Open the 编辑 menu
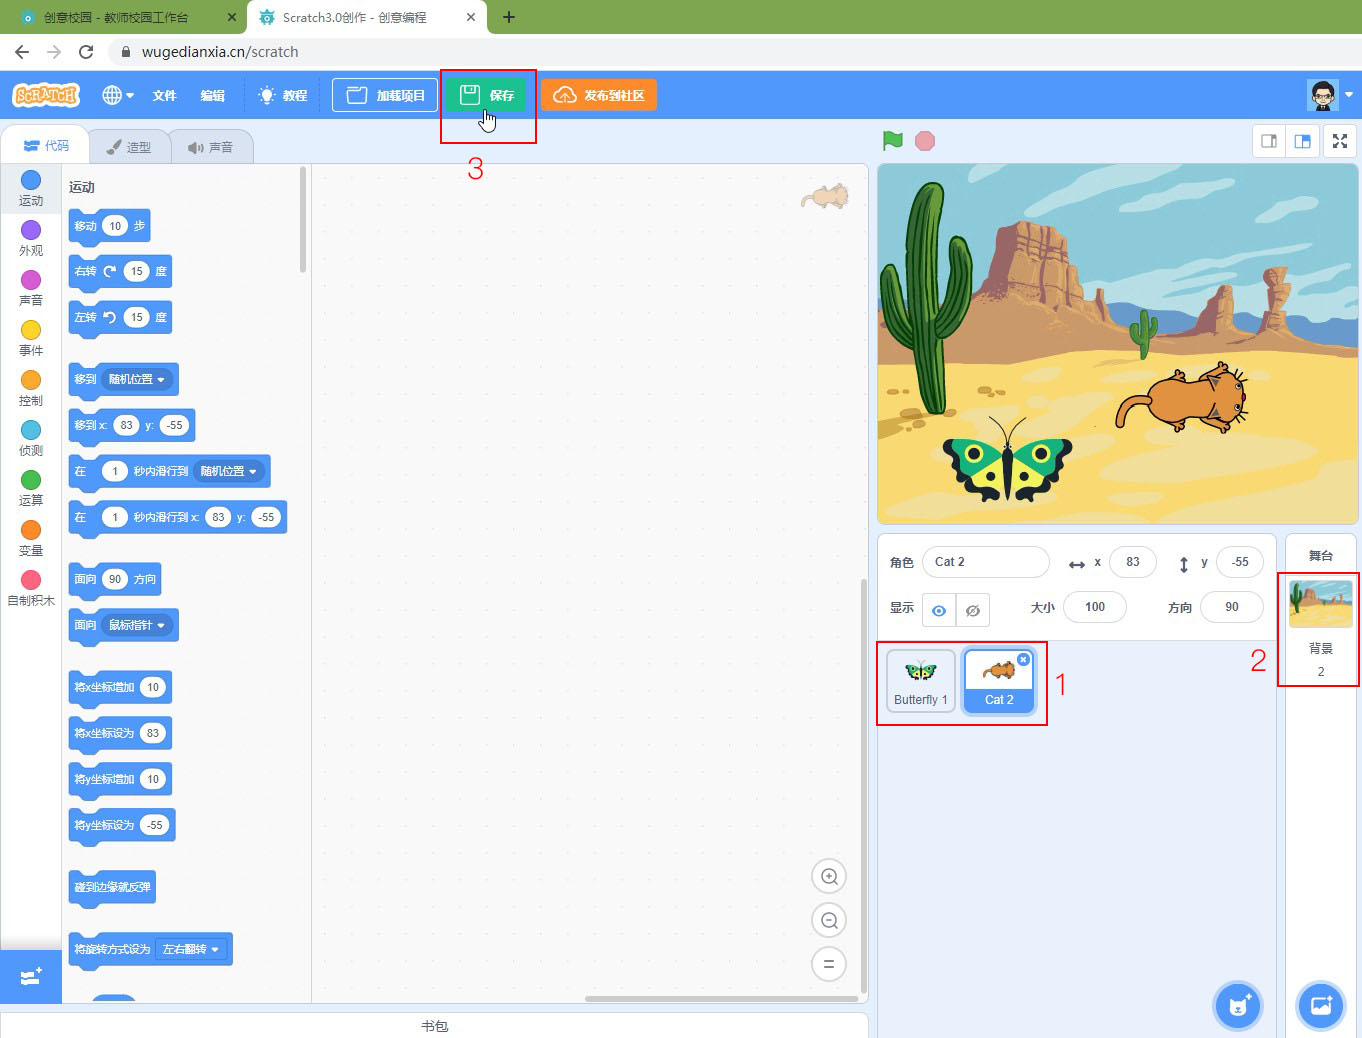Viewport: 1362px width, 1038px height. (x=212, y=95)
